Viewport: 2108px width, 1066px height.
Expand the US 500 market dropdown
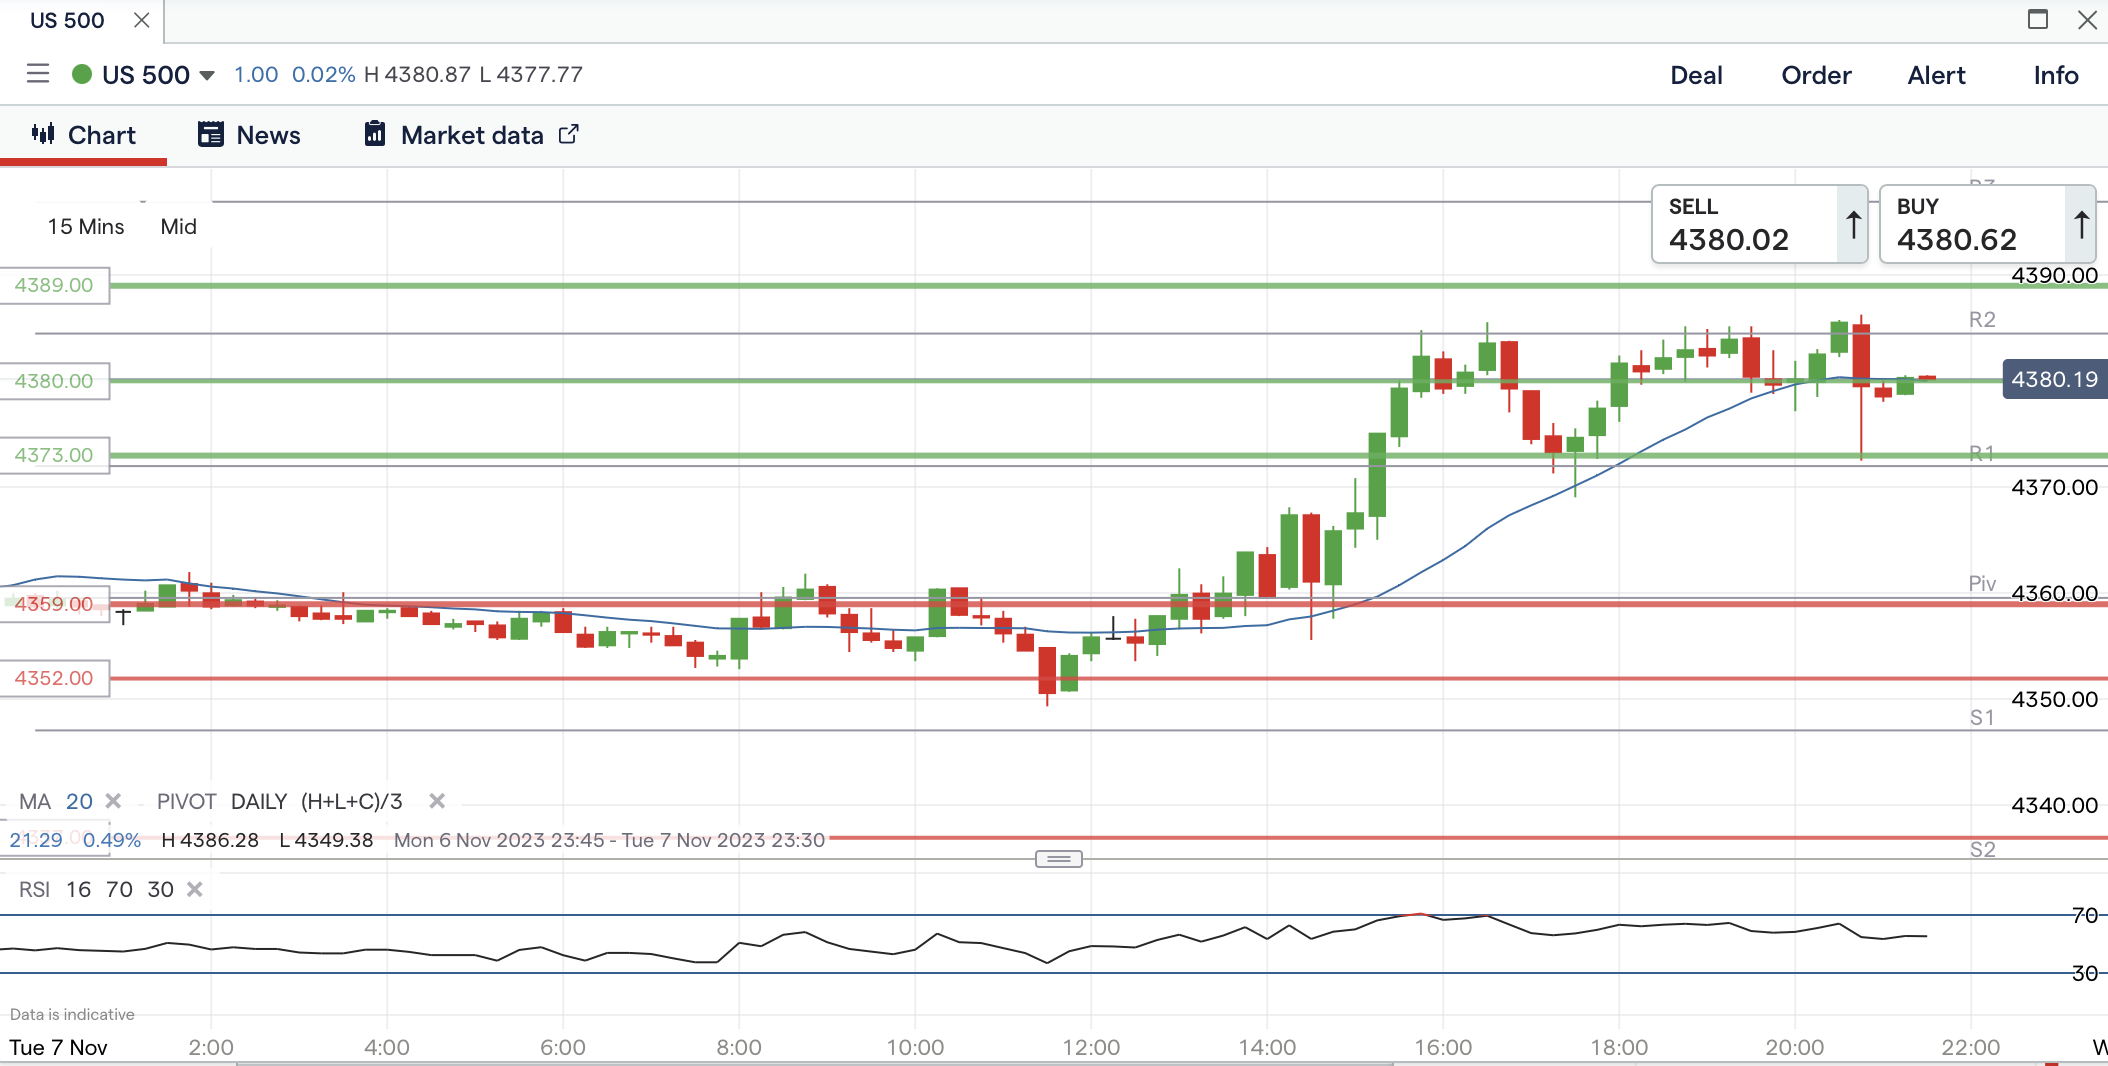[x=207, y=75]
